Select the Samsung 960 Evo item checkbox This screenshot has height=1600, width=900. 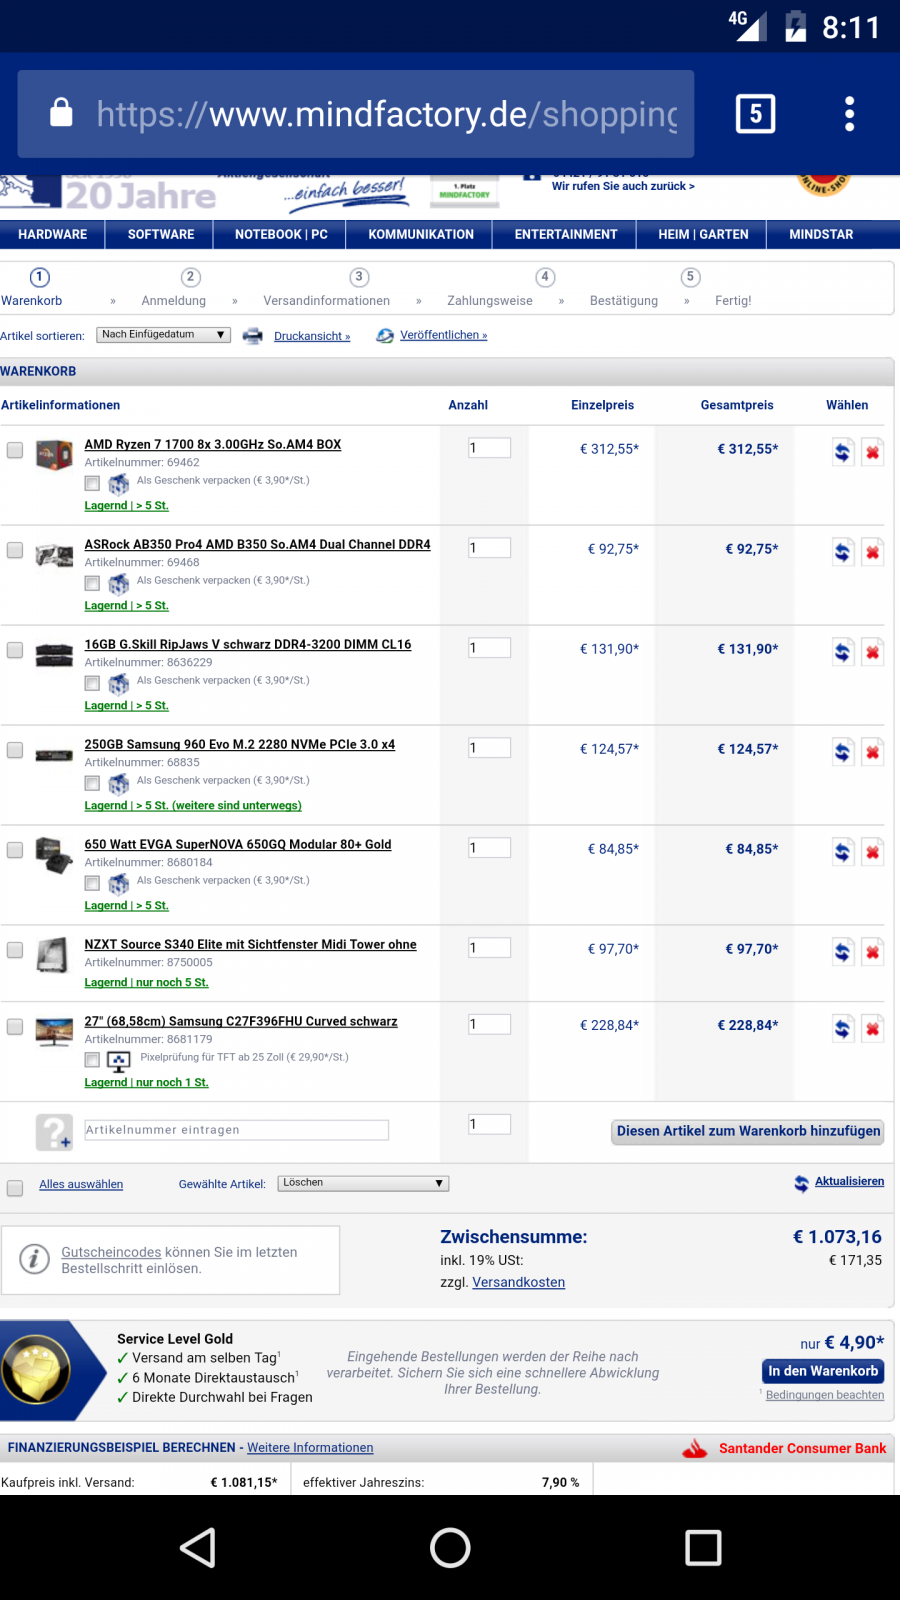15,750
